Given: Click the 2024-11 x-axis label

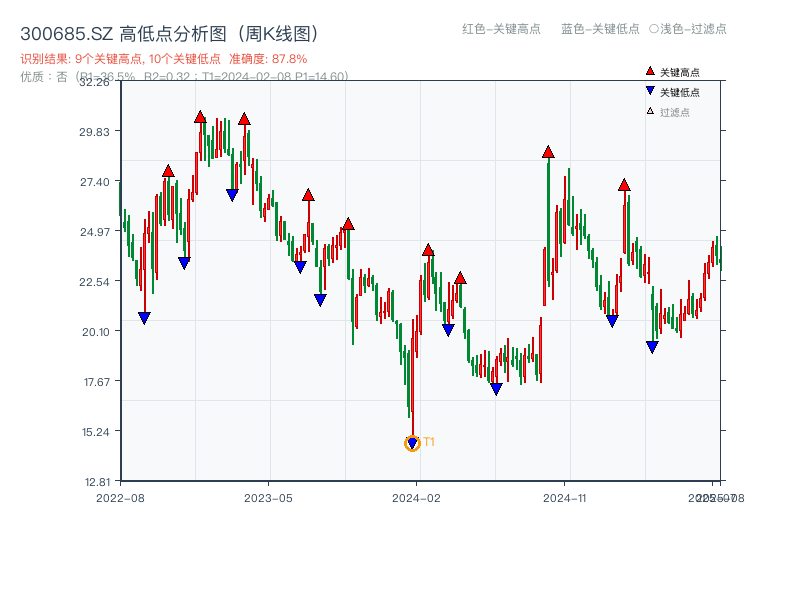Looking at the screenshot, I should 564,498.
